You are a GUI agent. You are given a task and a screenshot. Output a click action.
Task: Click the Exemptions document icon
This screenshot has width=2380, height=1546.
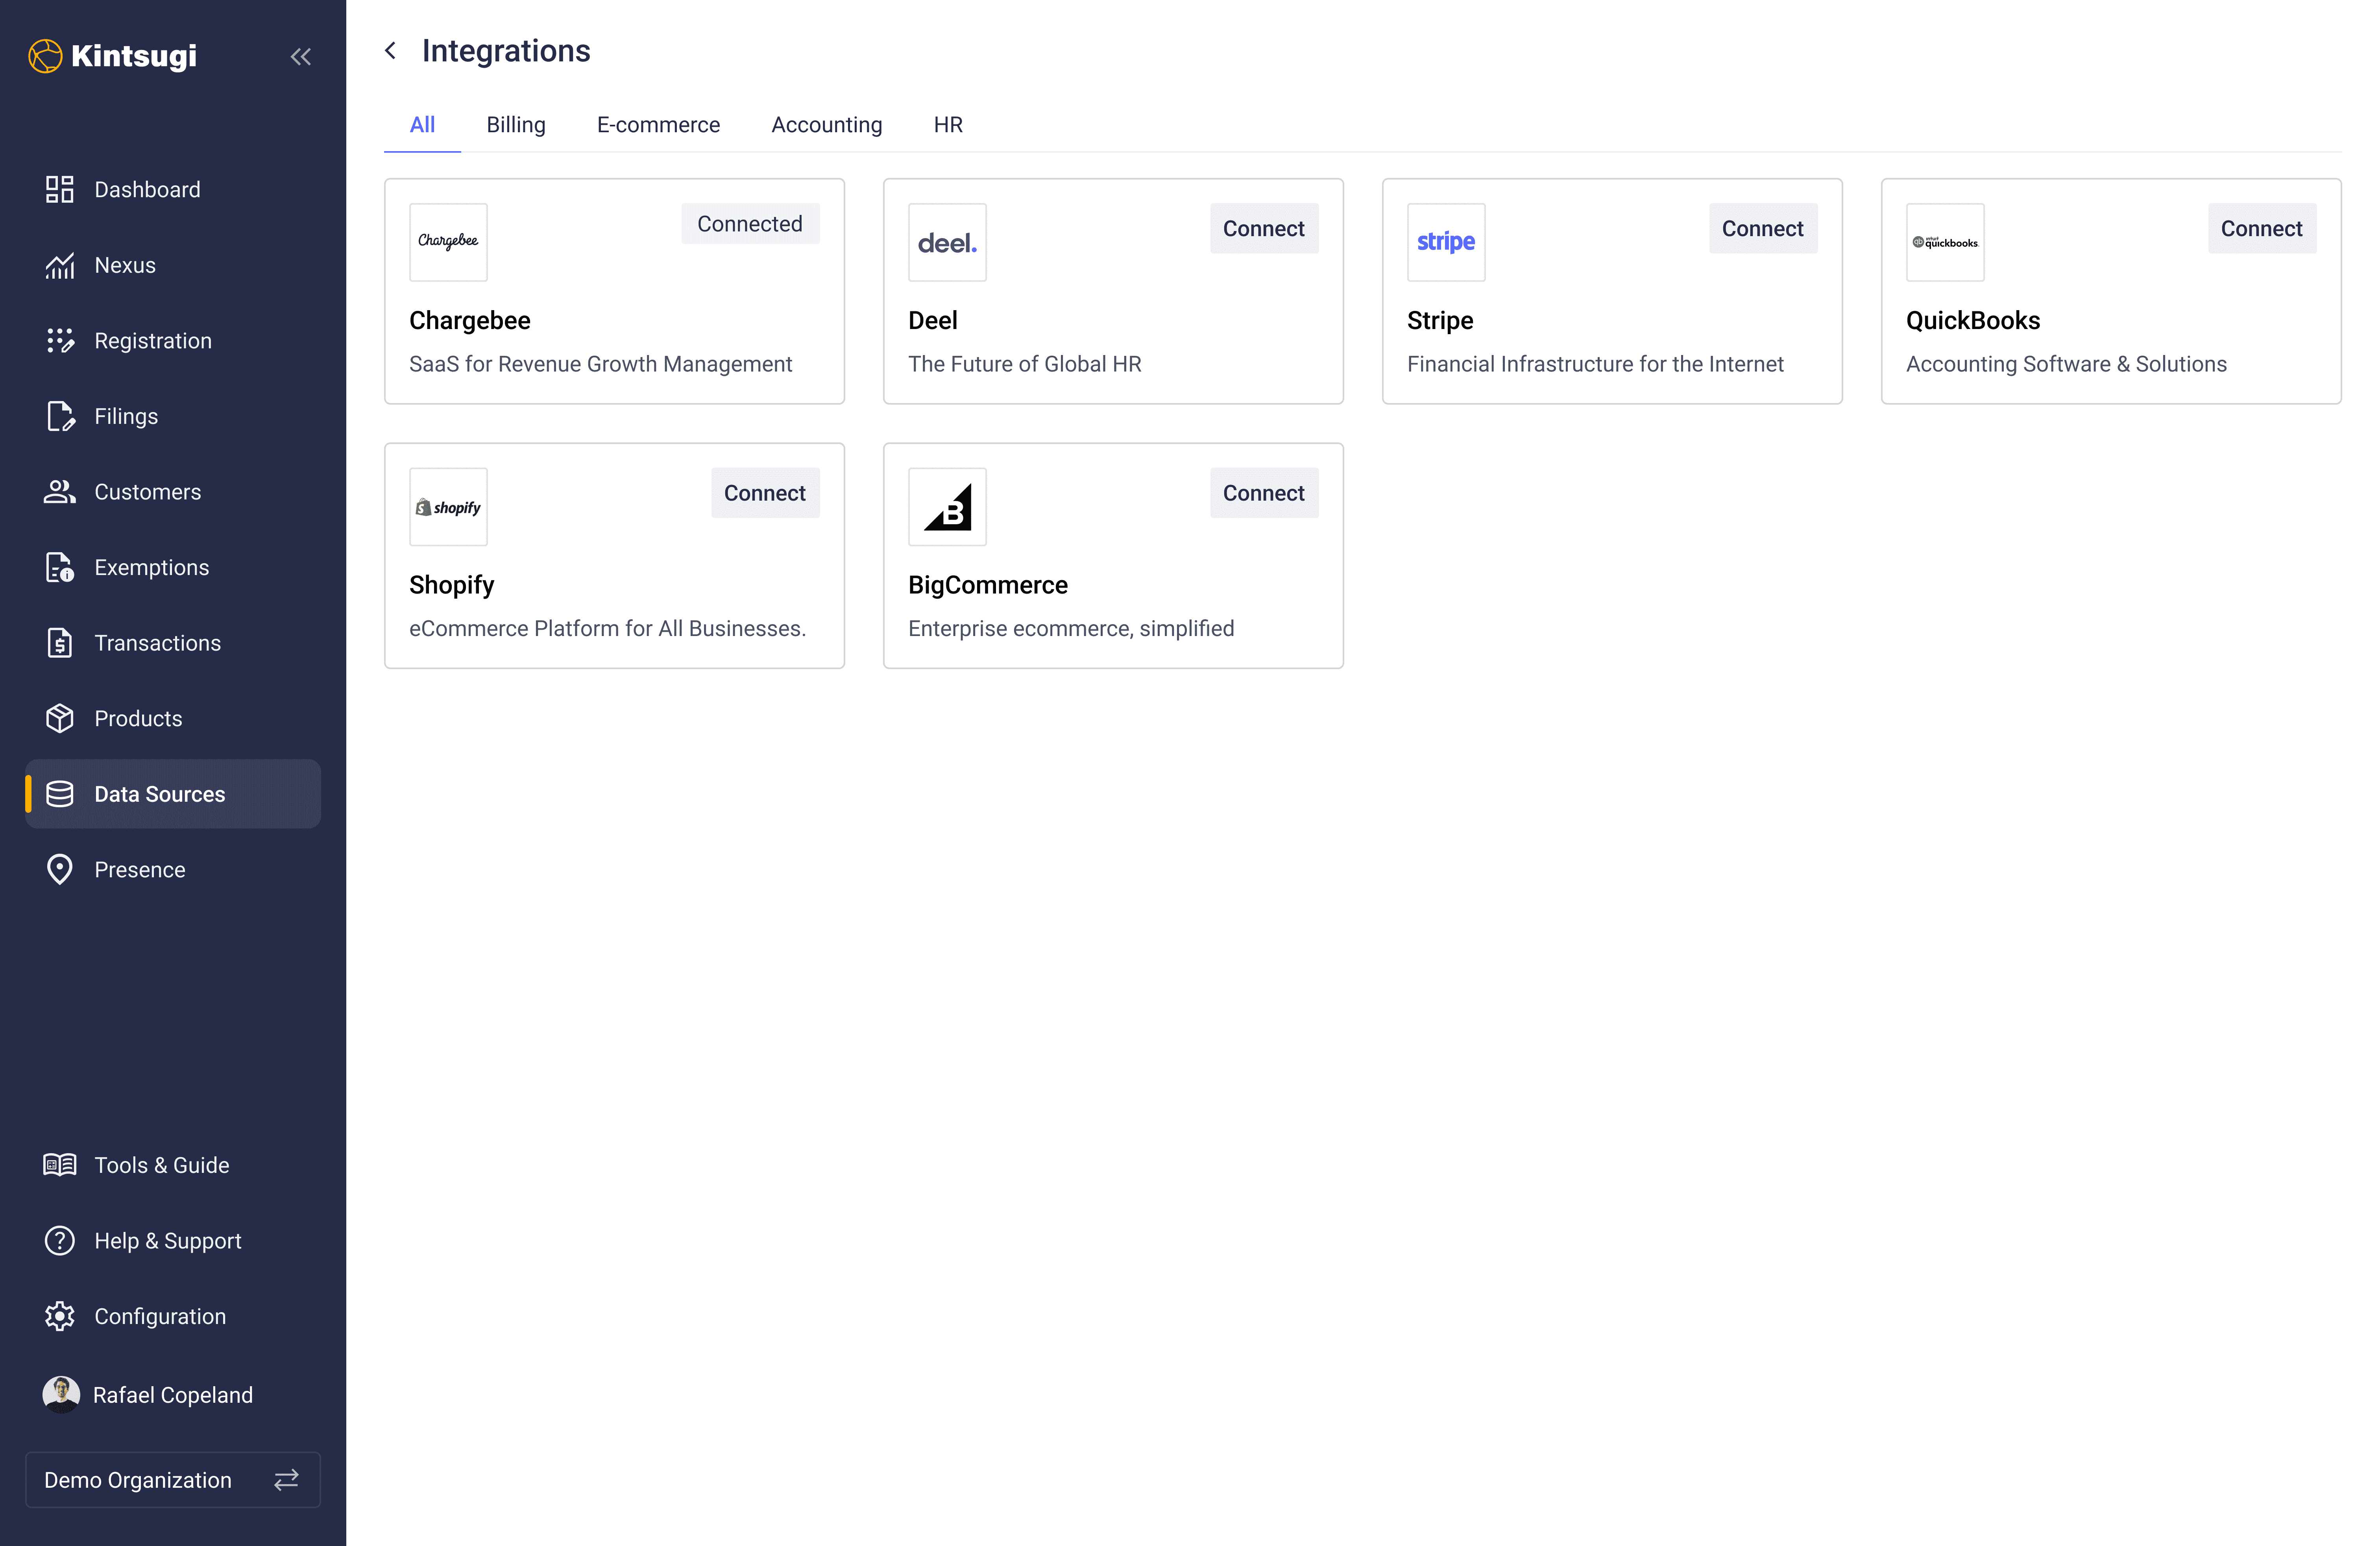pyautogui.click(x=59, y=567)
